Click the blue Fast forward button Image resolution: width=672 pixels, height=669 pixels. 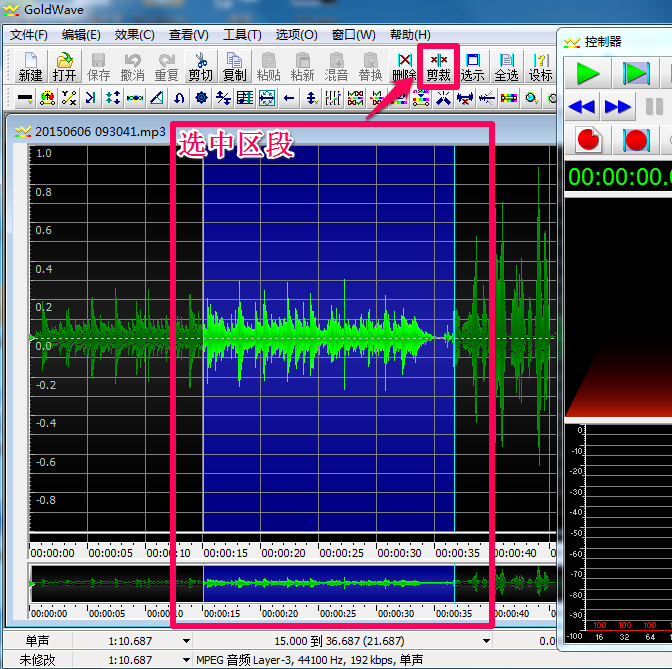point(618,107)
